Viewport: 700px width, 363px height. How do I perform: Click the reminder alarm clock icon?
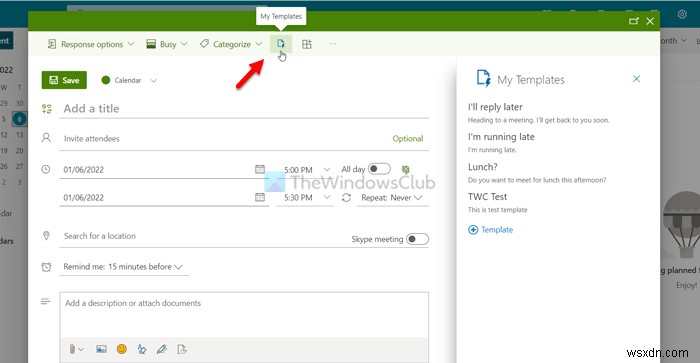(x=46, y=267)
